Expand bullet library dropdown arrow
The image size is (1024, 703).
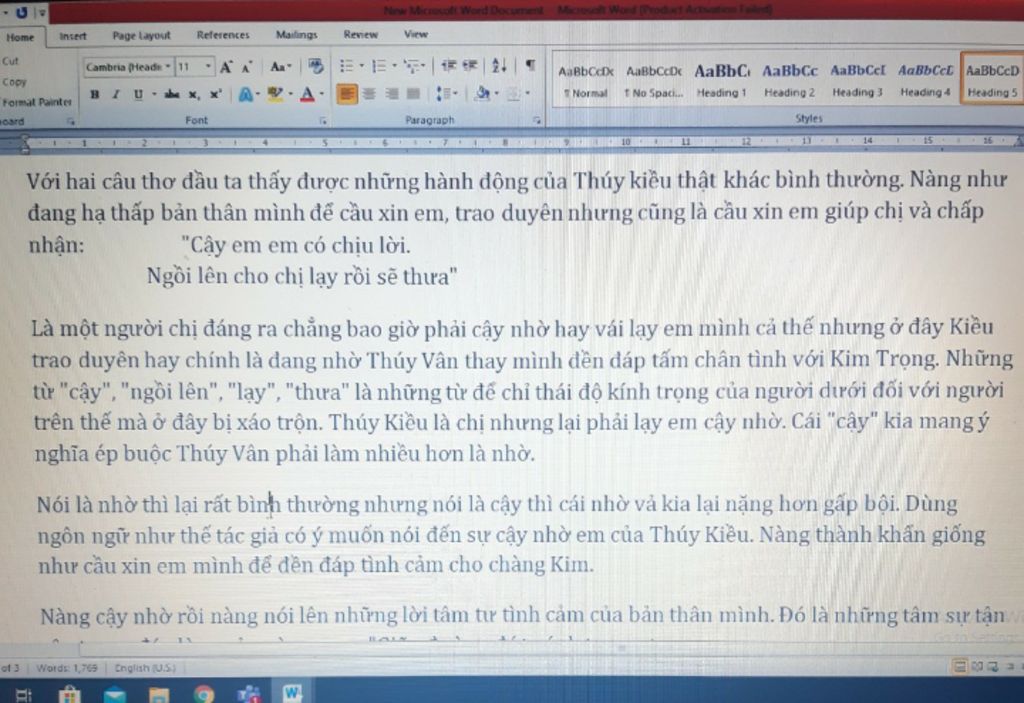pos(361,65)
